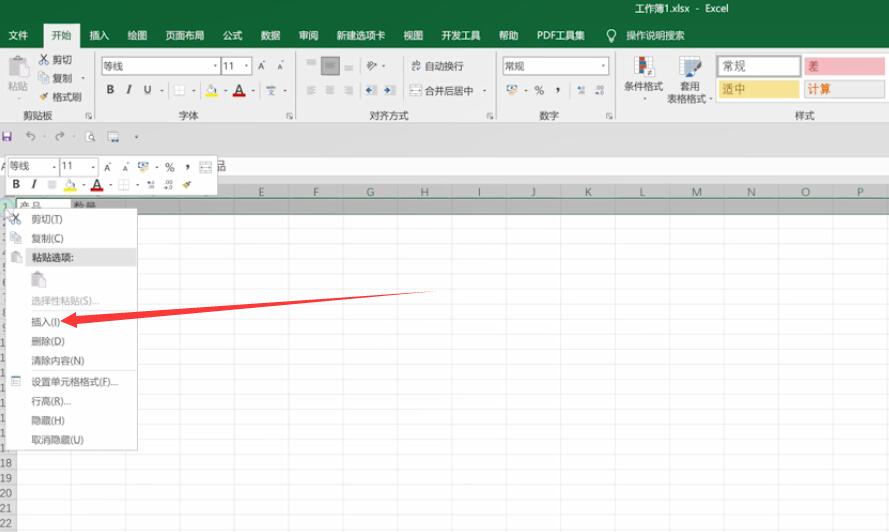Screen dimensions: 889x532
Task: Open the underline style dropdown arrow
Action: (162, 91)
